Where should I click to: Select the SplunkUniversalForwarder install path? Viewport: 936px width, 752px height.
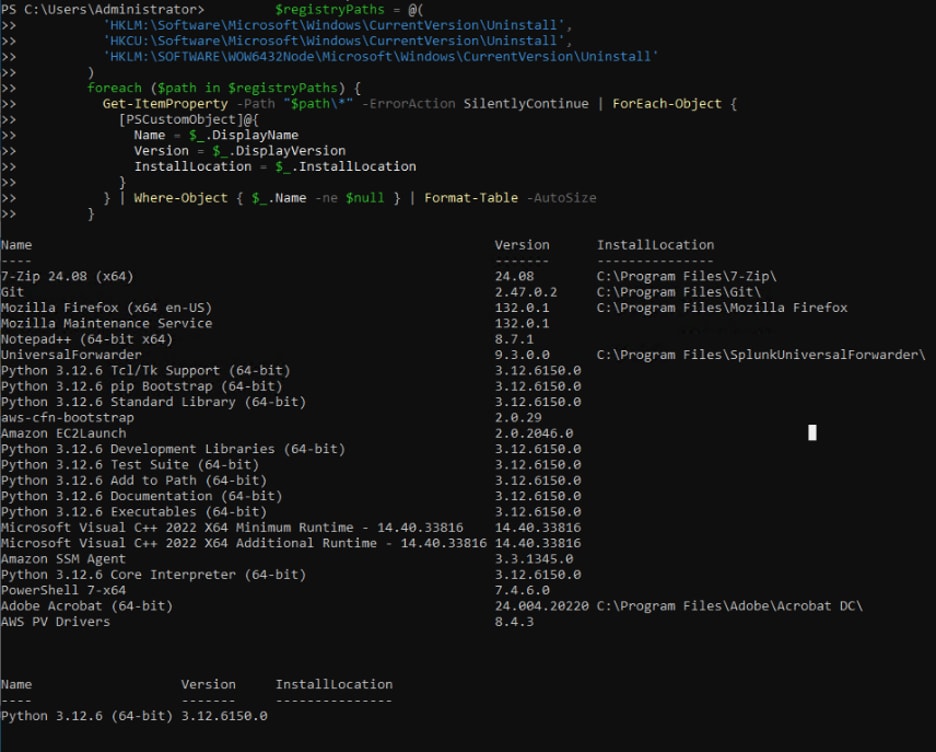(x=761, y=355)
